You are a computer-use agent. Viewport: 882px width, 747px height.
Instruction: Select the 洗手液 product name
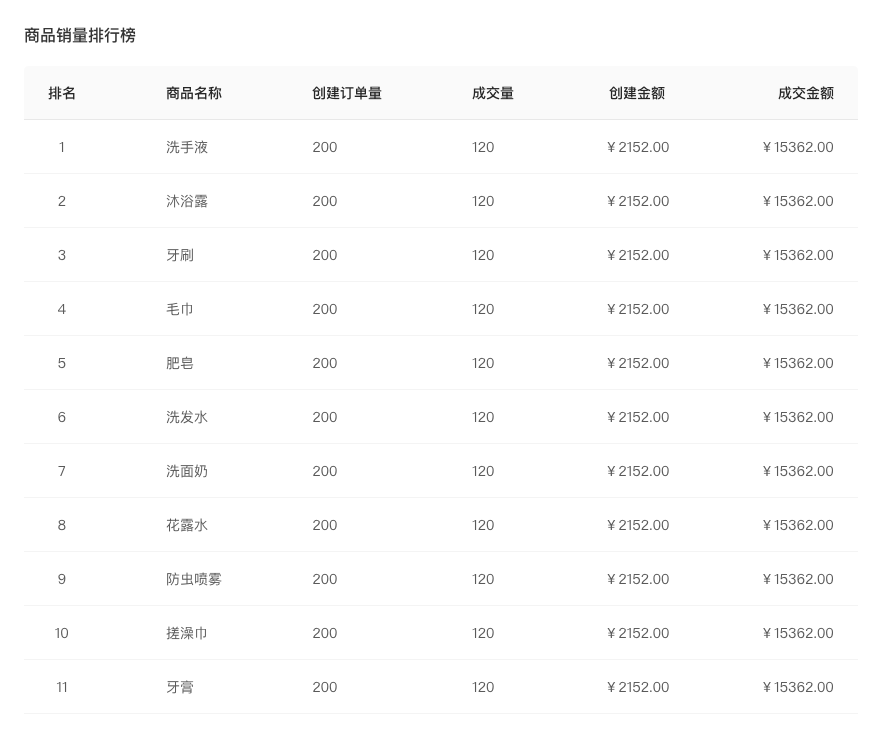tap(187, 147)
